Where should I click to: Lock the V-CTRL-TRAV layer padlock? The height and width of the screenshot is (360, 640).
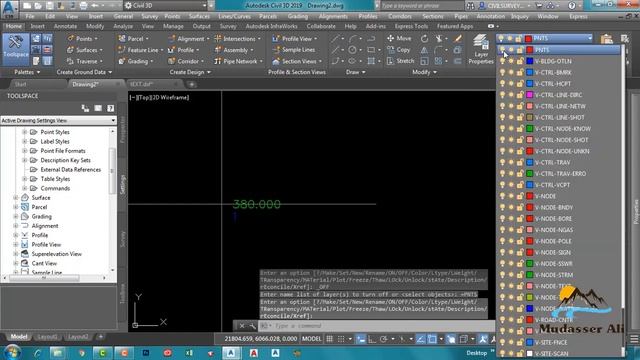click(520, 162)
